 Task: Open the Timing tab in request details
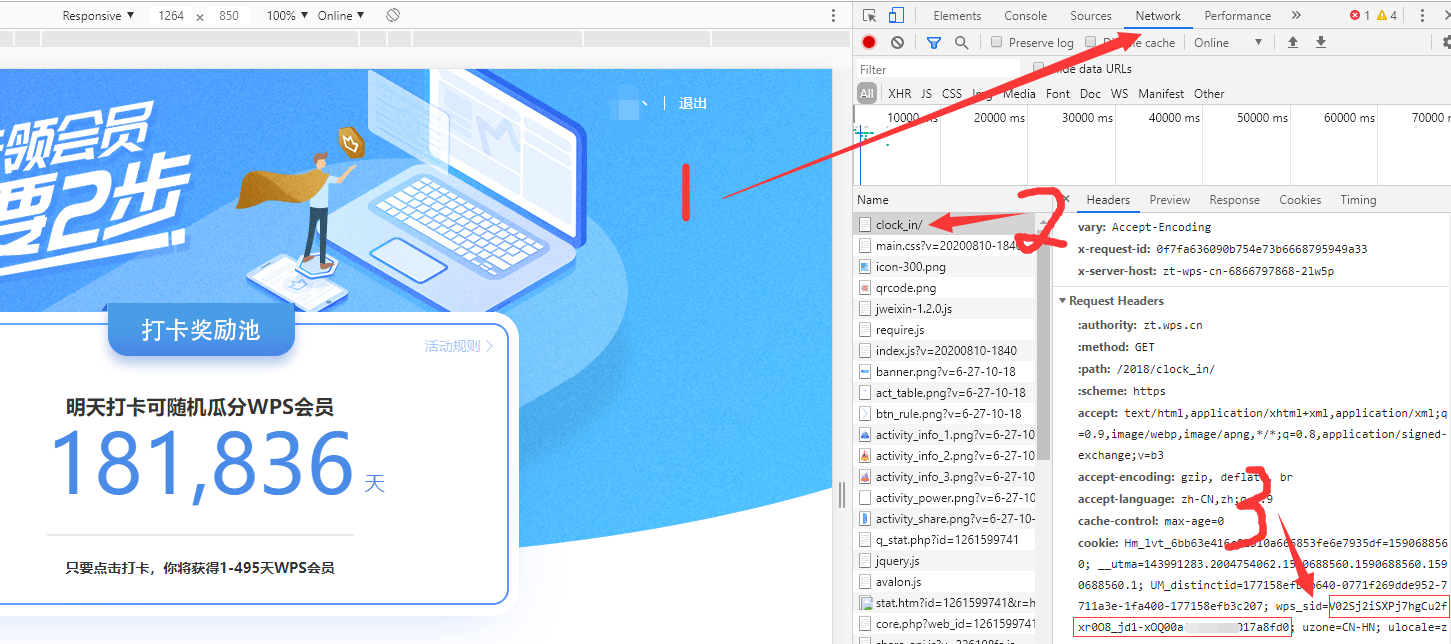[1358, 199]
